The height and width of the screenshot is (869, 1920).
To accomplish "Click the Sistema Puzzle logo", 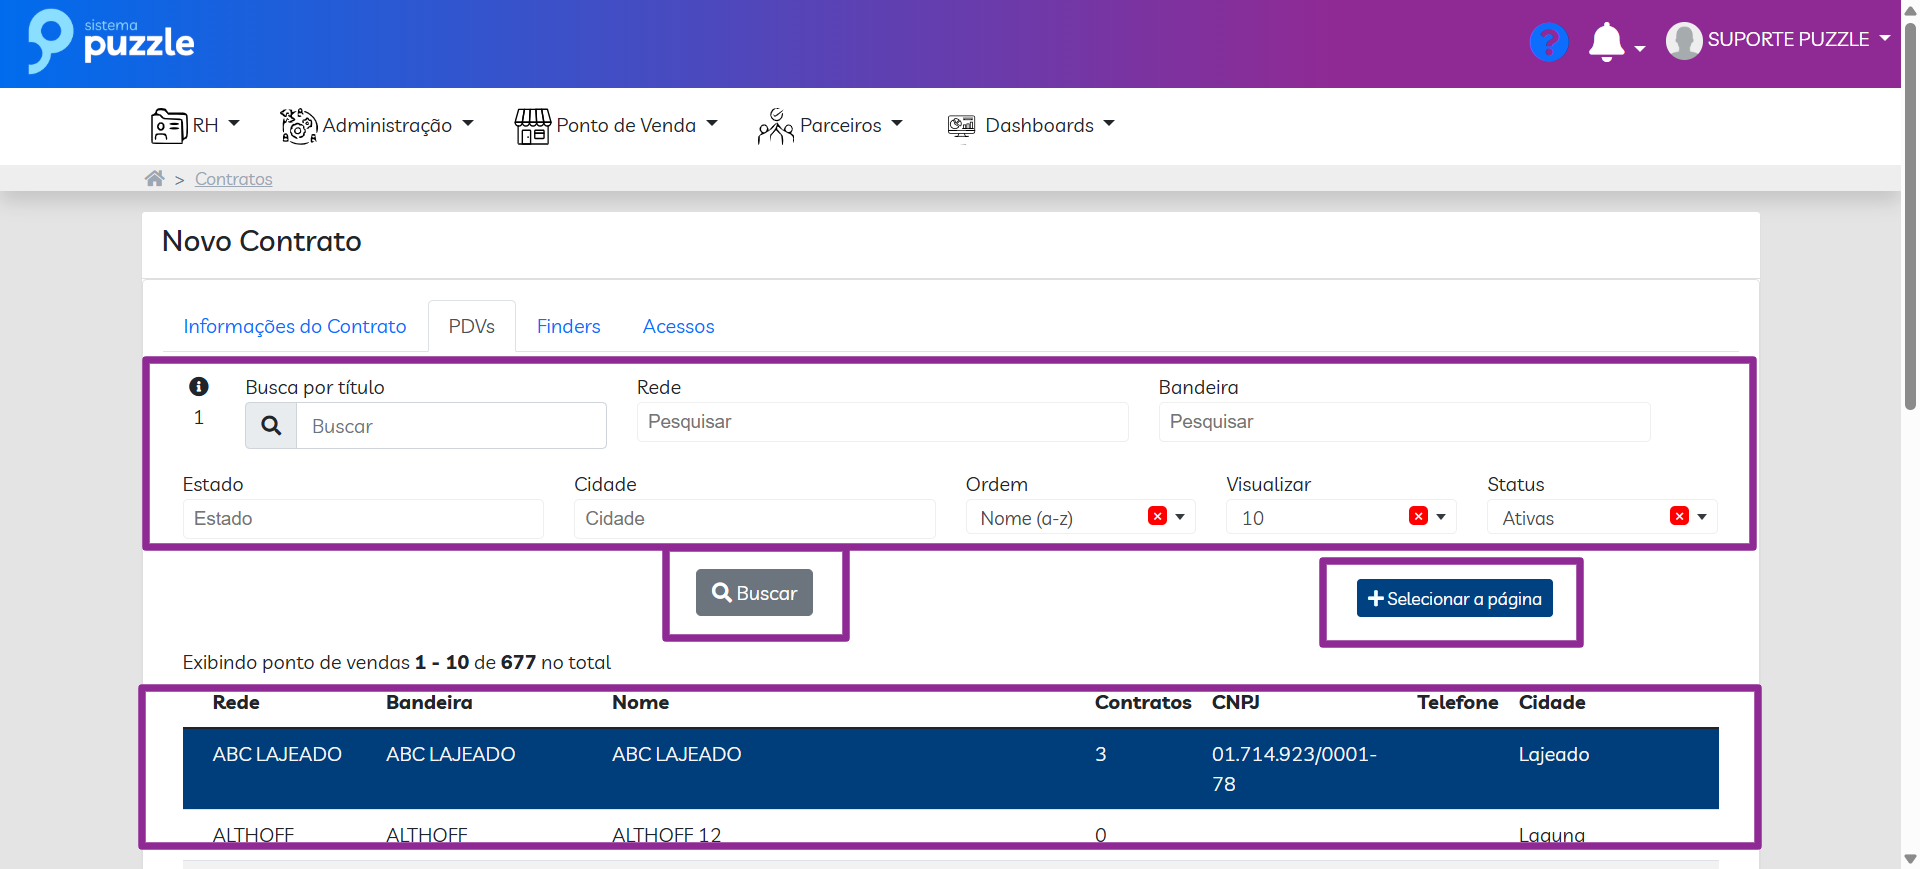I will point(111,42).
